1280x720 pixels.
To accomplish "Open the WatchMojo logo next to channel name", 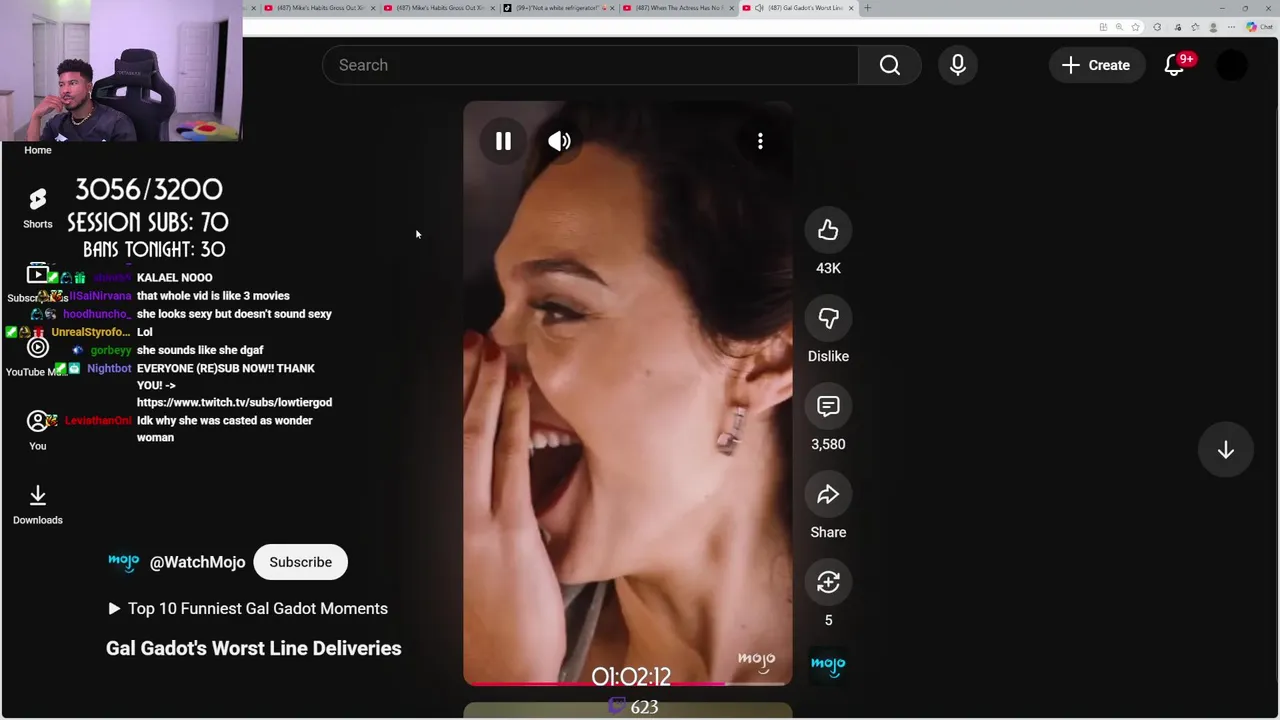I will pyautogui.click(x=123, y=562).
